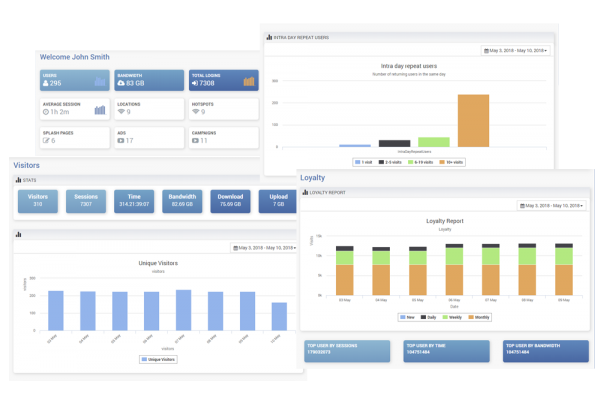Click the Users card bar chart icon
This screenshot has height=400, width=600.
click(x=99, y=82)
